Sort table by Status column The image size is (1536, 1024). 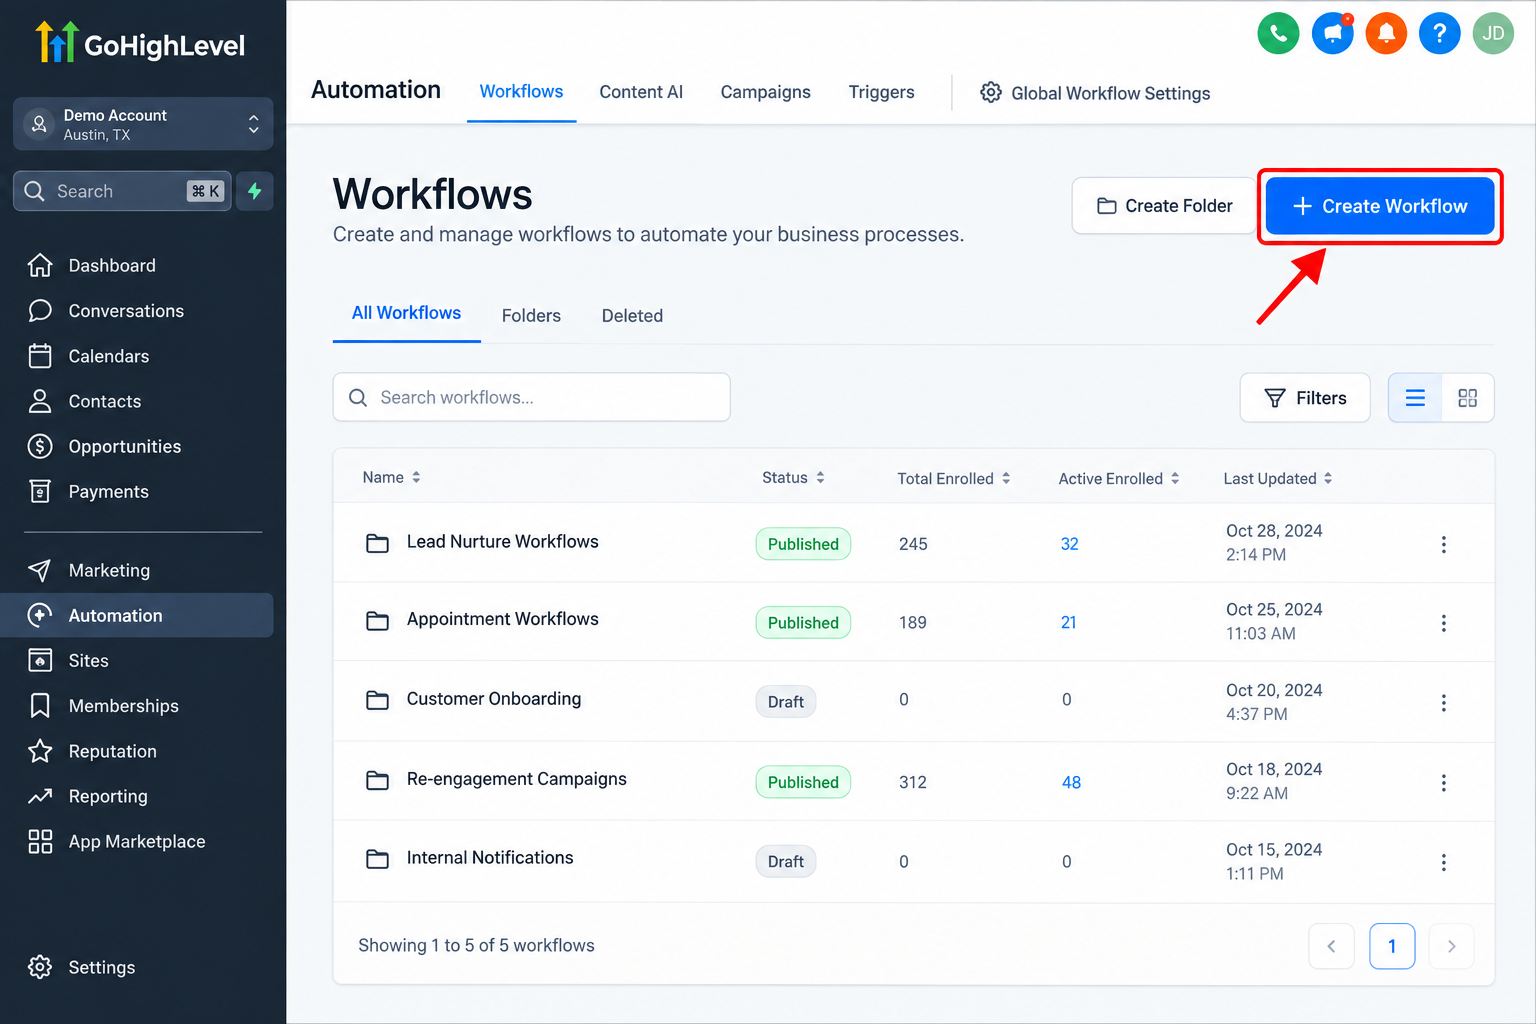(x=793, y=478)
